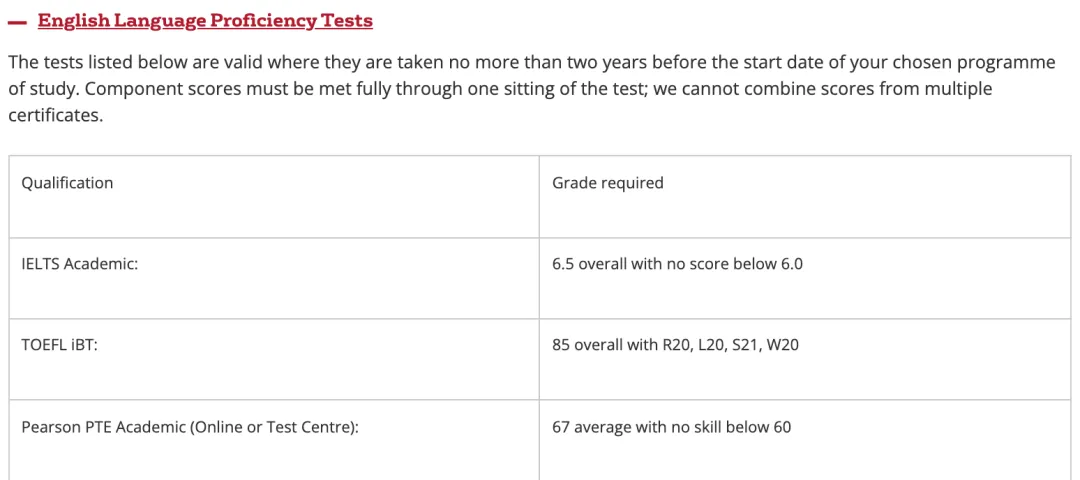Click the Pearson PTE Academic qualification text
The height and width of the screenshot is (480, 1080).
coord(190,427)
